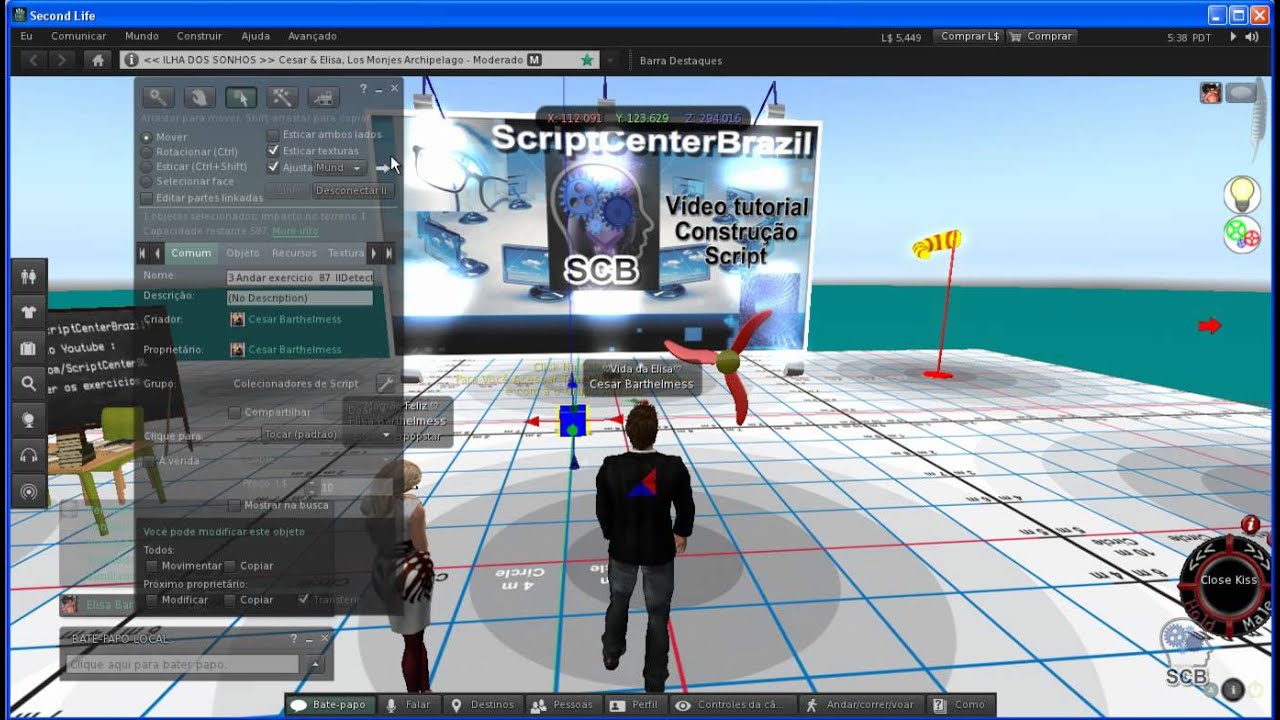Screen dimensions: 1280x720
Task: Select Esticar (Ctrl+Shift) radio option
Action: click(x=147, y=167)
